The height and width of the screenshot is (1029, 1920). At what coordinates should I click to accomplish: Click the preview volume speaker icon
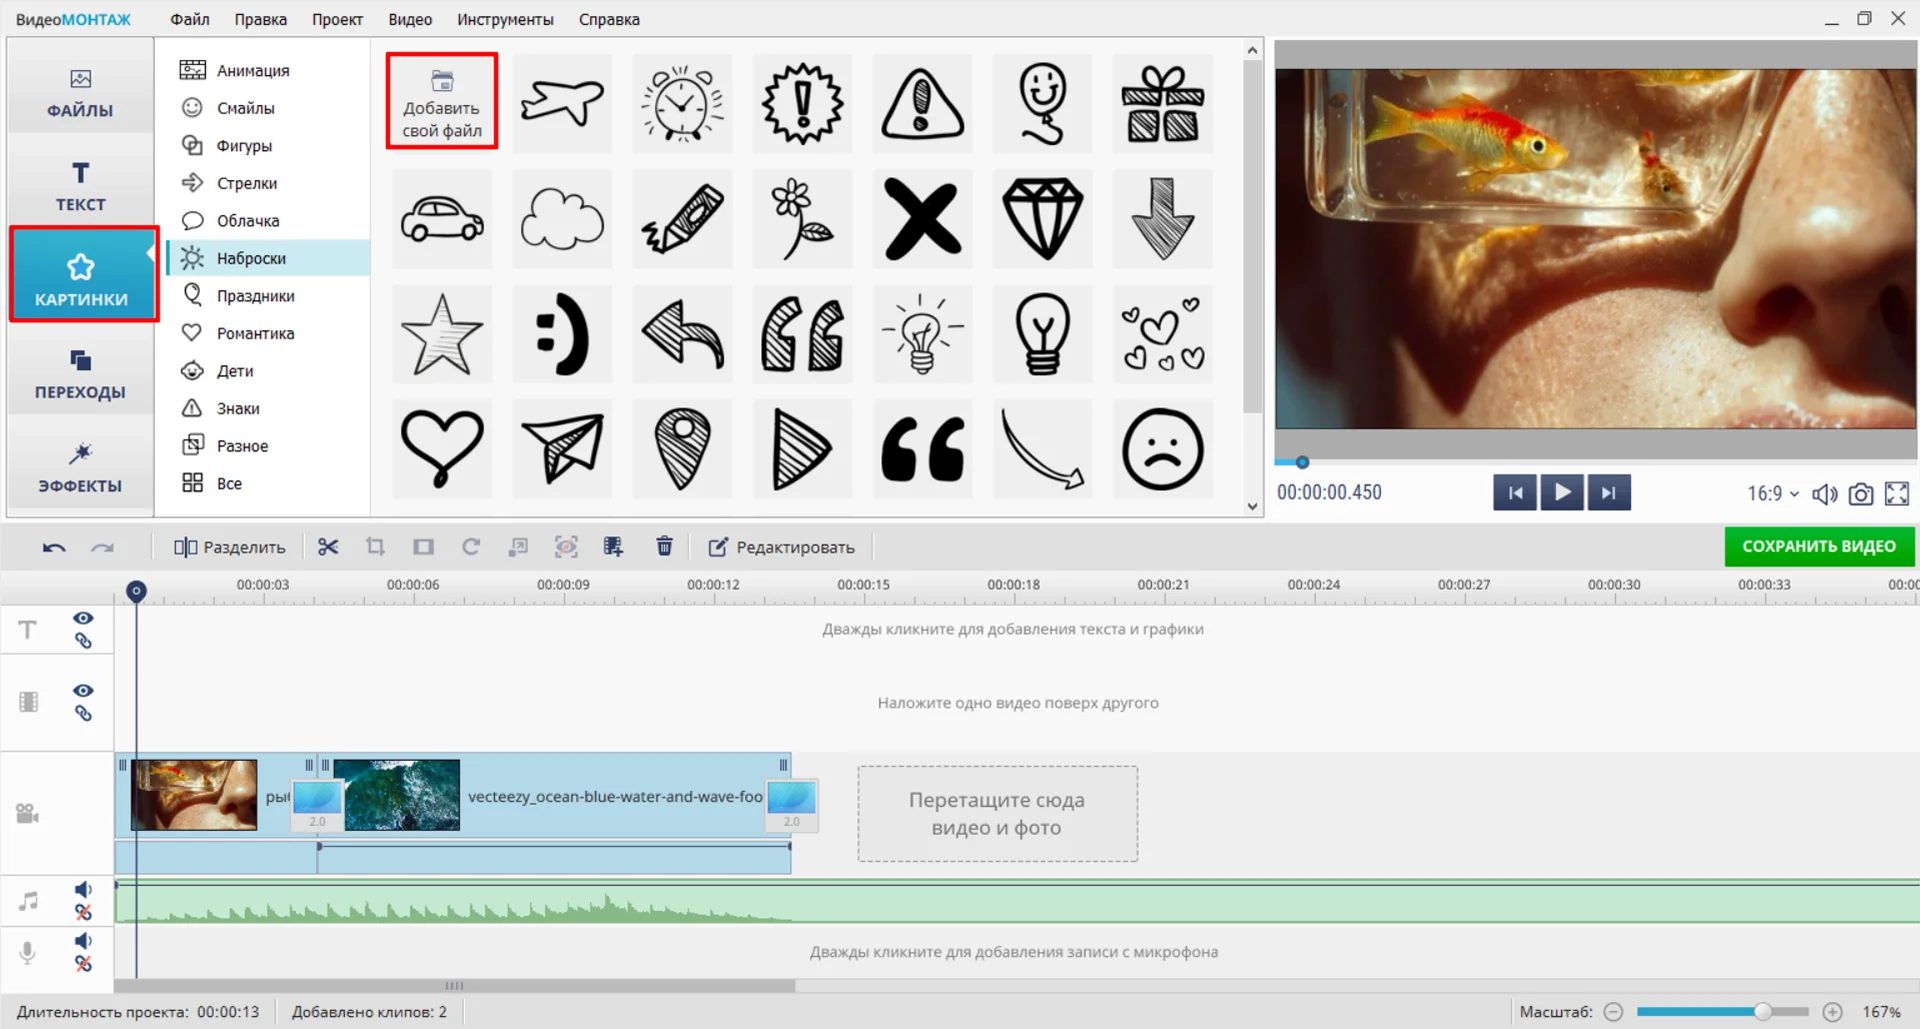coord(1824,494)
